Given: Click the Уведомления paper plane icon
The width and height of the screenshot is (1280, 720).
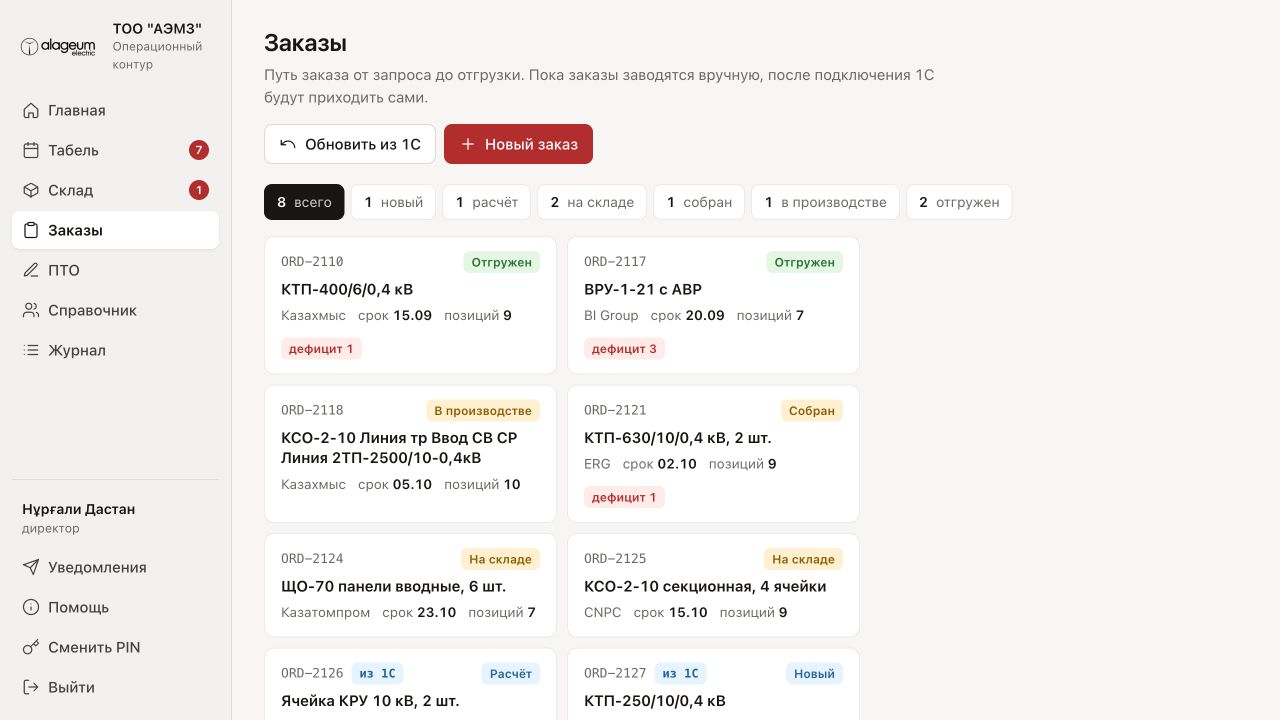Looking at the screenshot, I should pyautogui.click(x=31, y=567).
